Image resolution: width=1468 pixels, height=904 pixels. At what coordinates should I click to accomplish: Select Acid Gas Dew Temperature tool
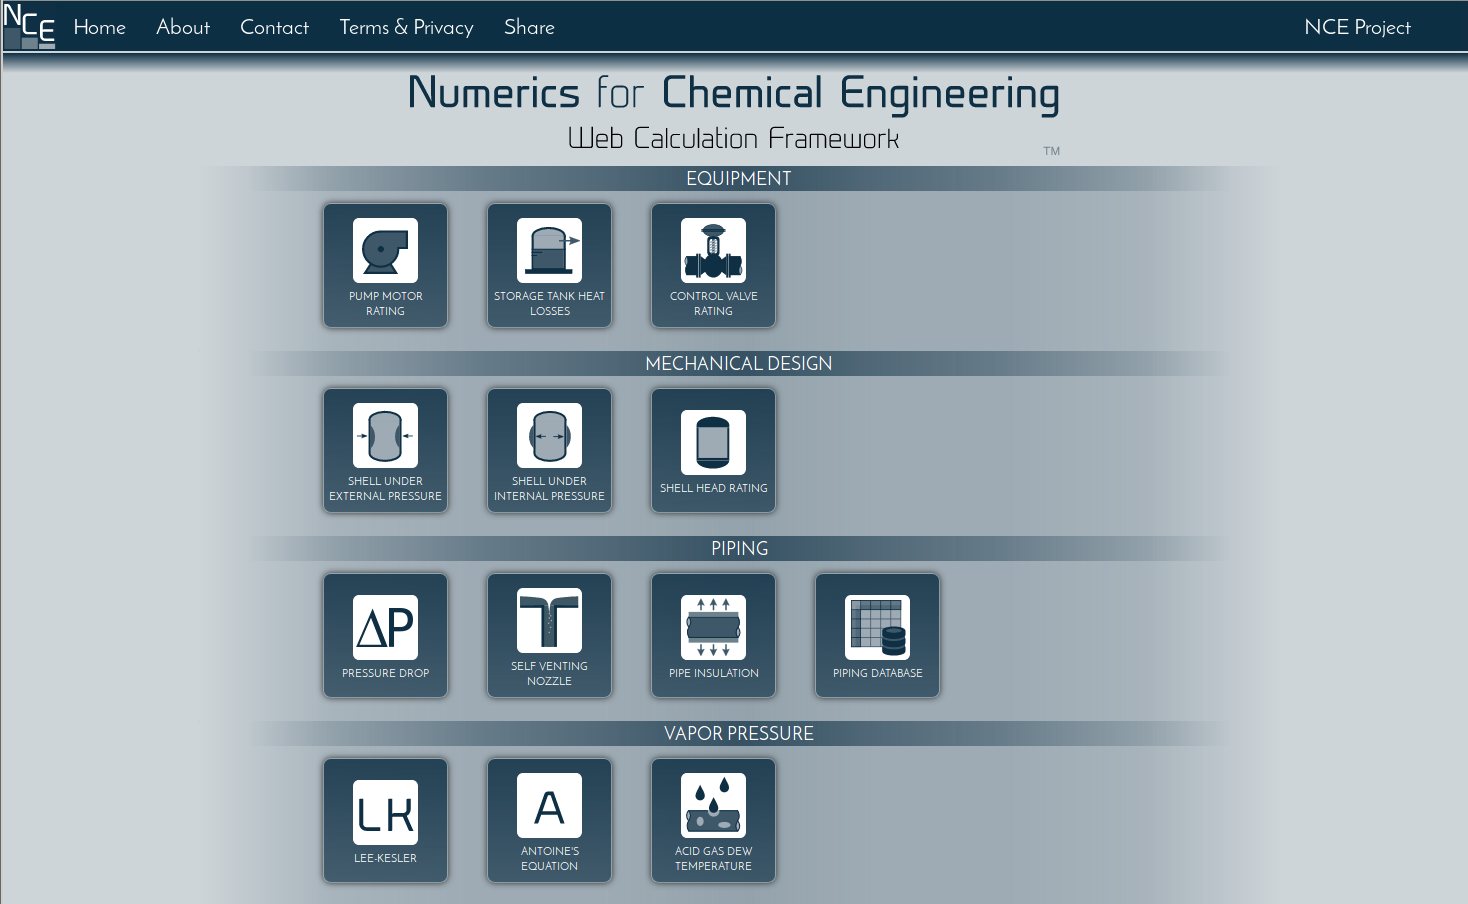[x=713, y=820]
